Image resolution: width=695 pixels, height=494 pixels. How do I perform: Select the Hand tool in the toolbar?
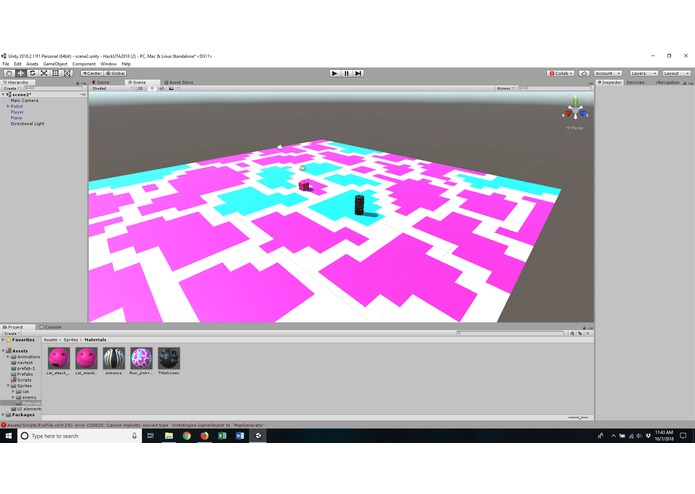click(9, 73)
